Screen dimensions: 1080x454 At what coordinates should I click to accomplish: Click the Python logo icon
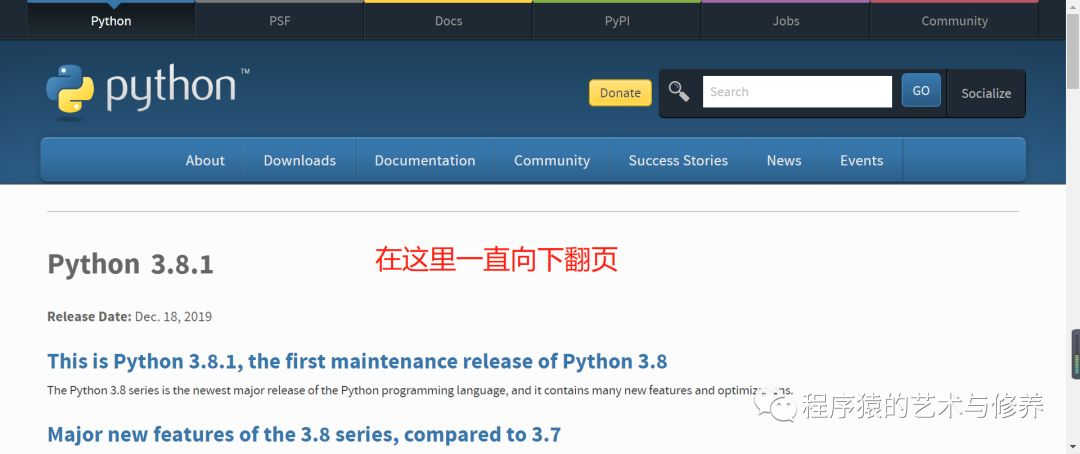[70, 89]
